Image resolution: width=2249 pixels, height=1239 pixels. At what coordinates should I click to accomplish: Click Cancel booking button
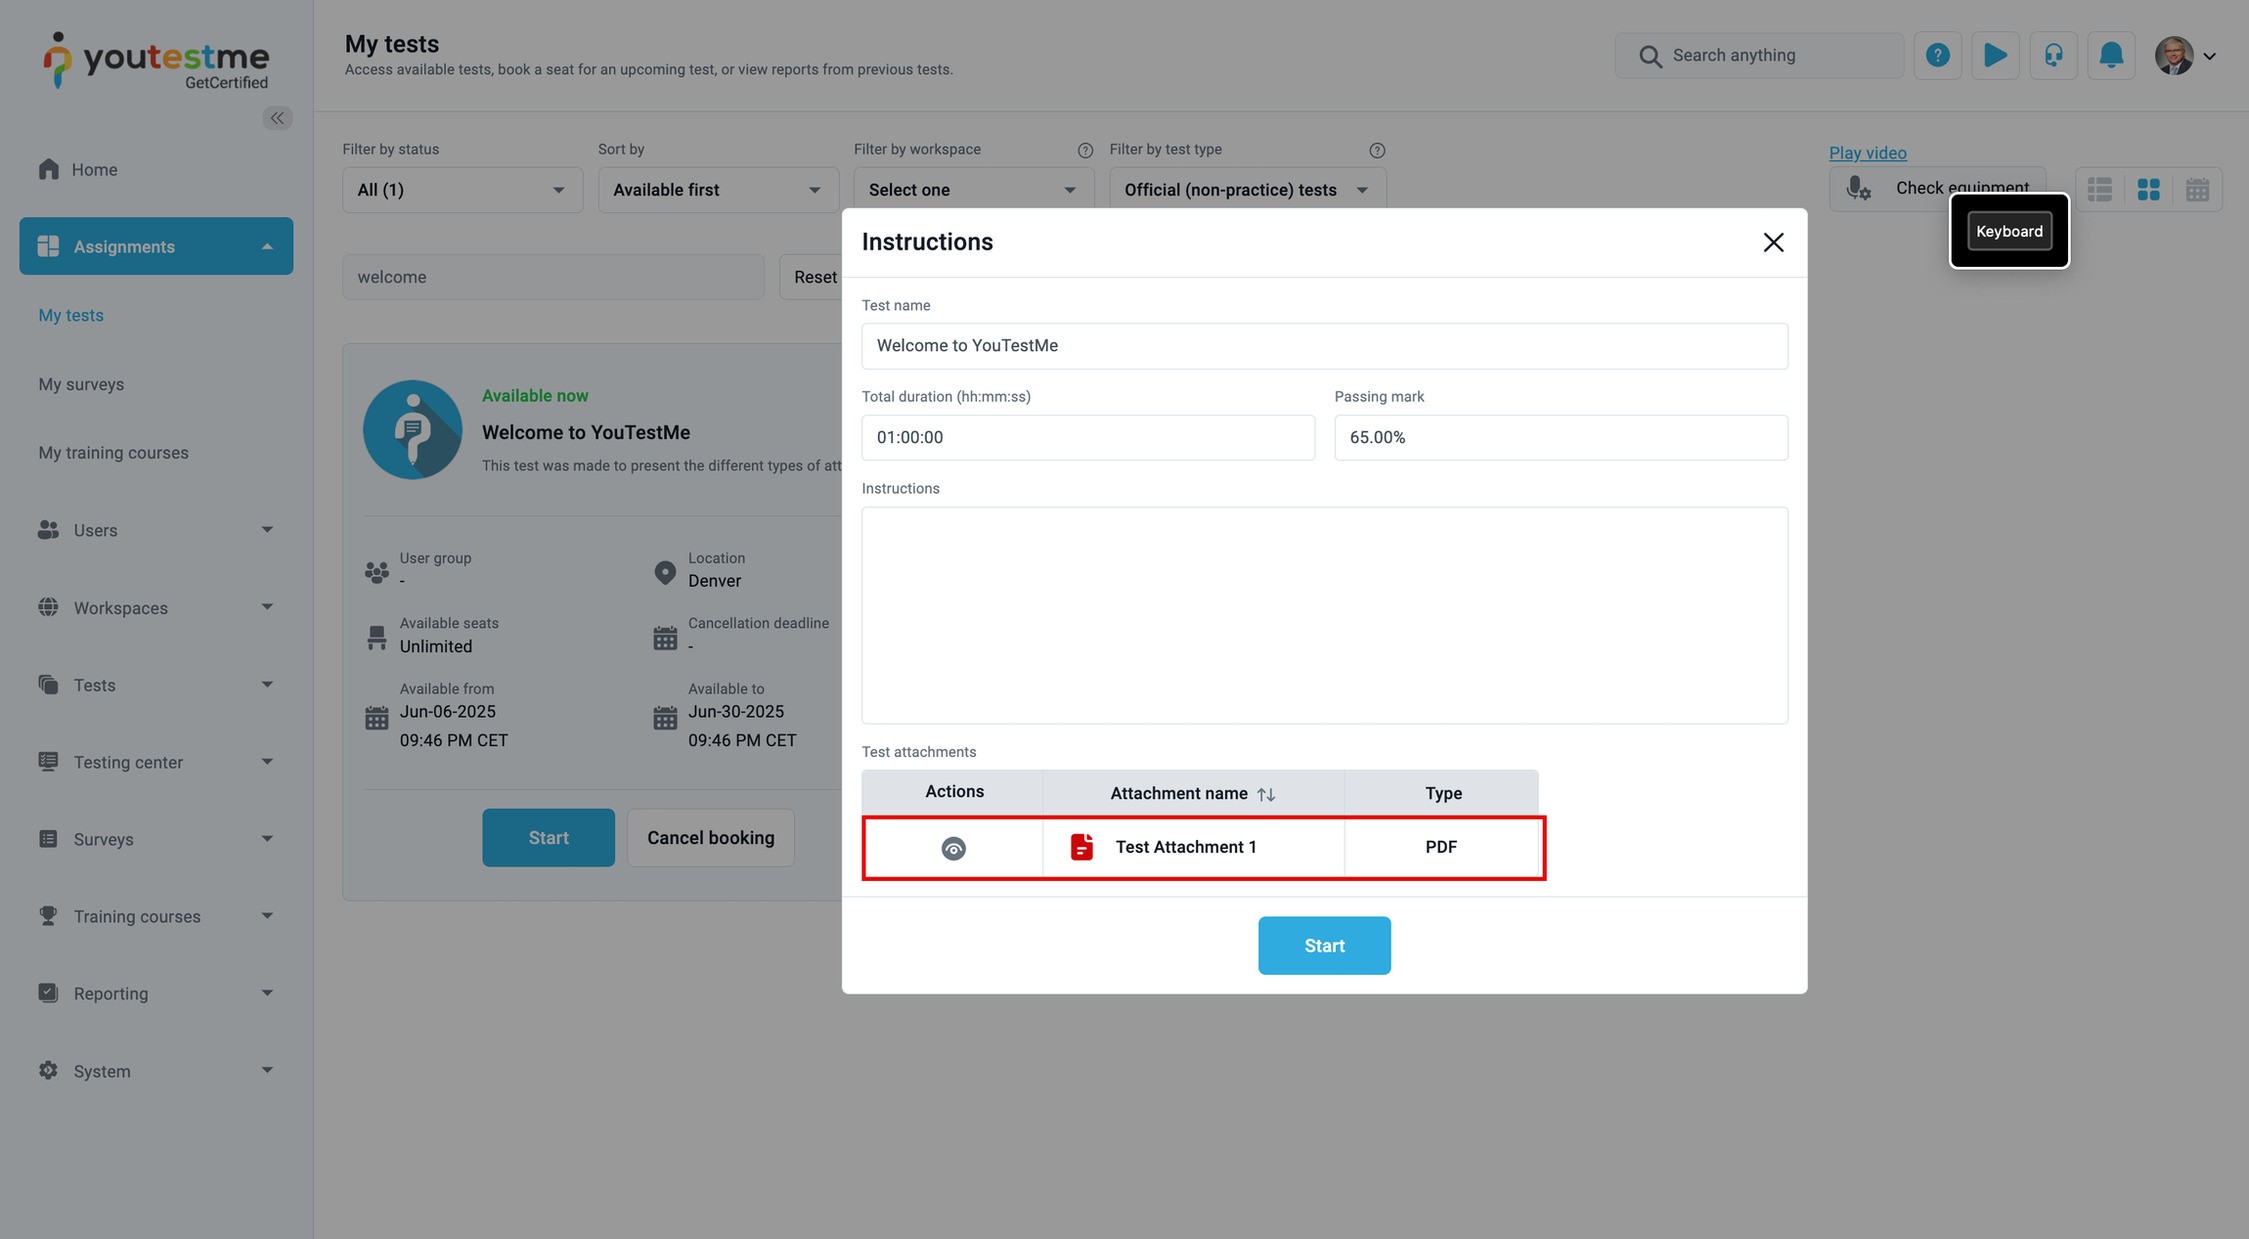[x=710, y=838]
